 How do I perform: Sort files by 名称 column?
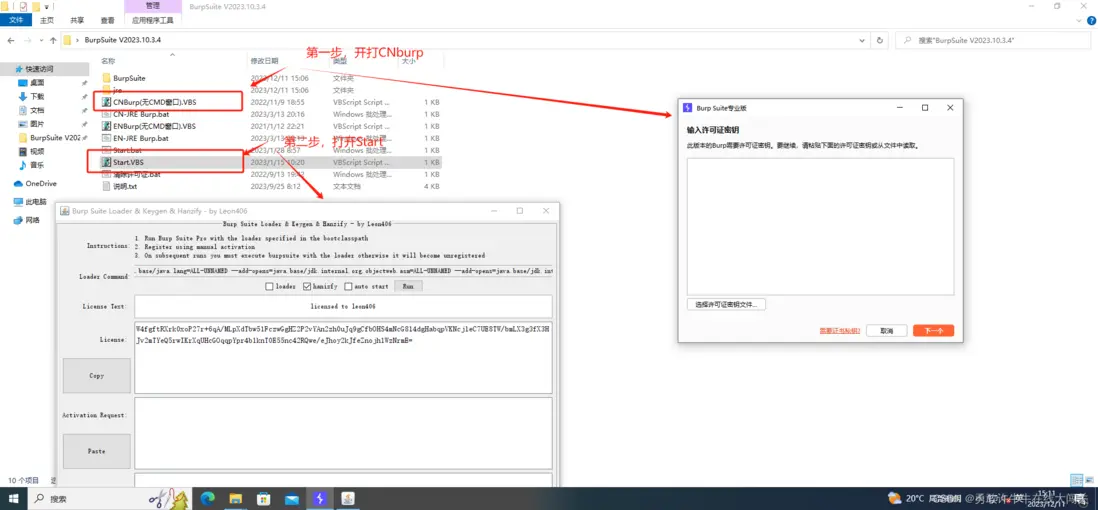[x=108, y=61]
